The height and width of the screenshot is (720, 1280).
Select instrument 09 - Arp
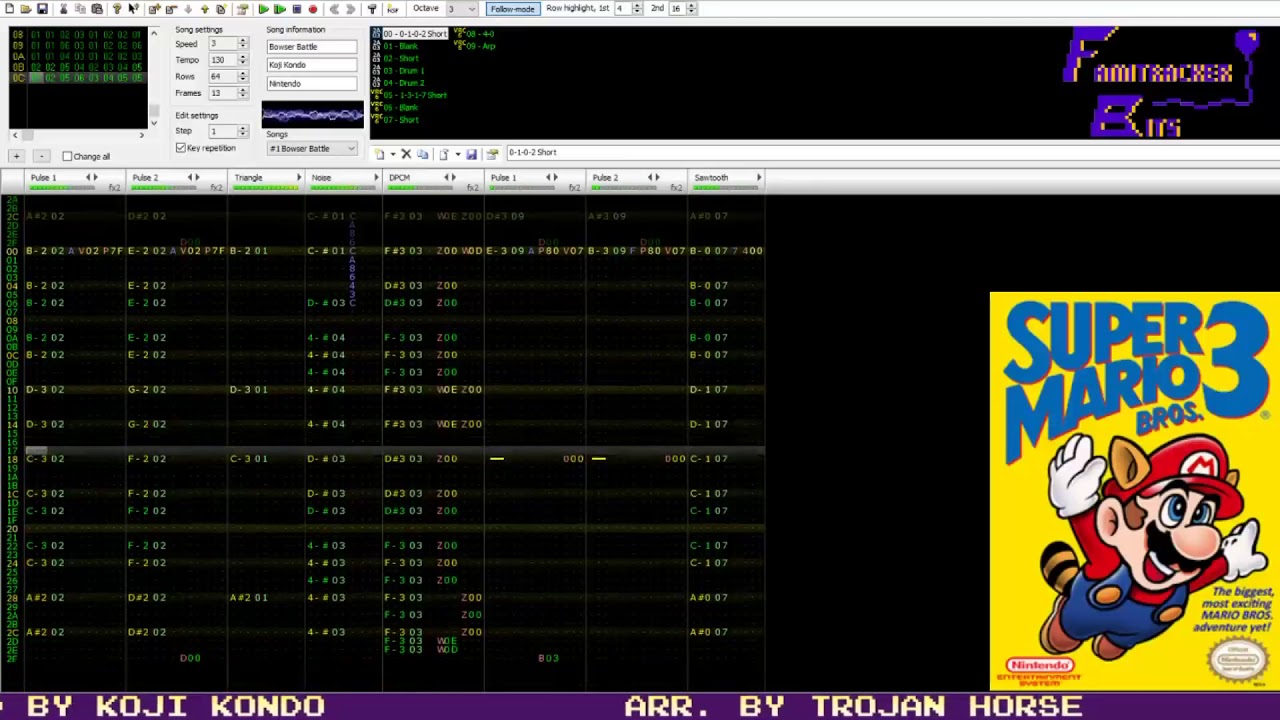pyautogui.click(x=481, y=46)
